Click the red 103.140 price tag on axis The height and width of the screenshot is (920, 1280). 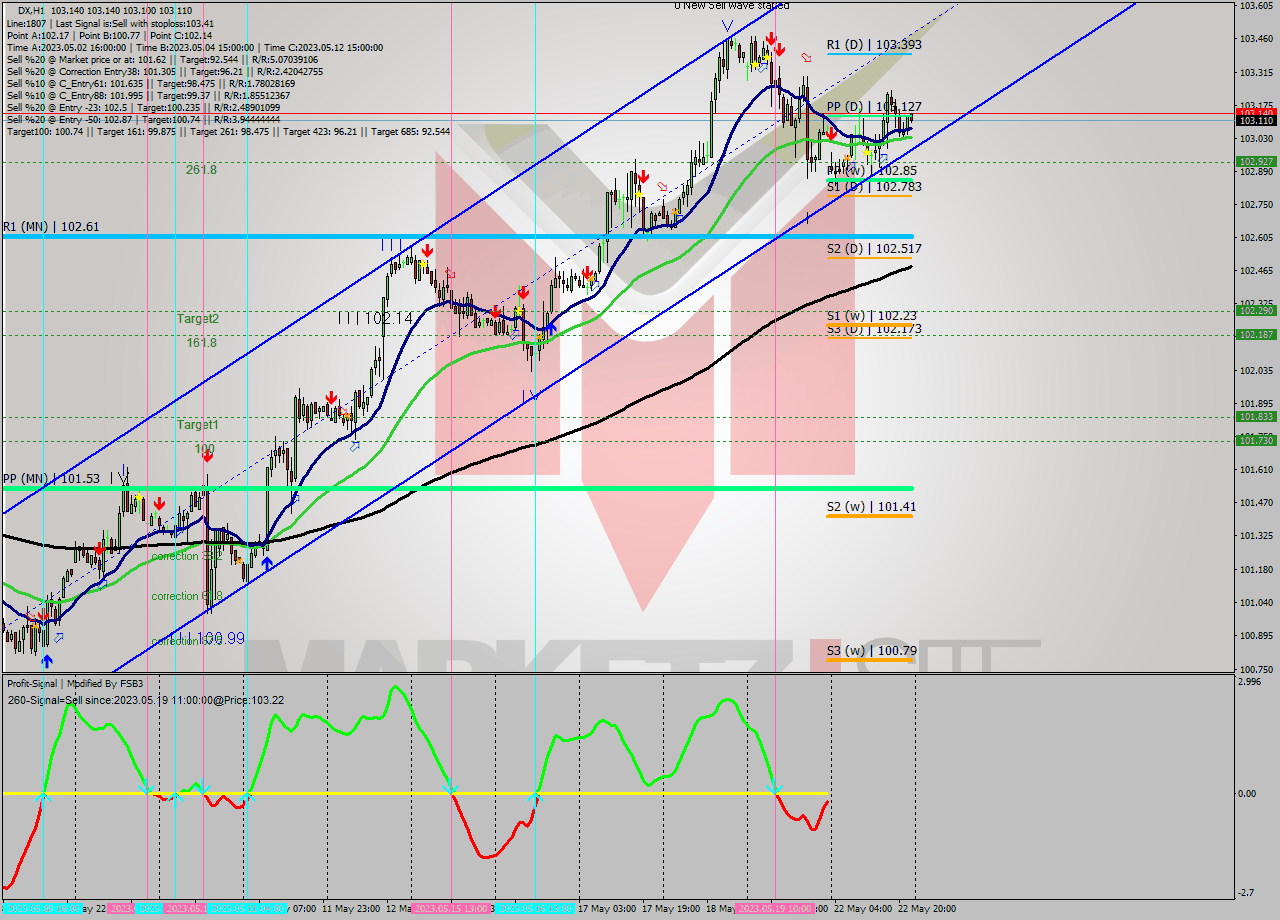[1257, 113]
